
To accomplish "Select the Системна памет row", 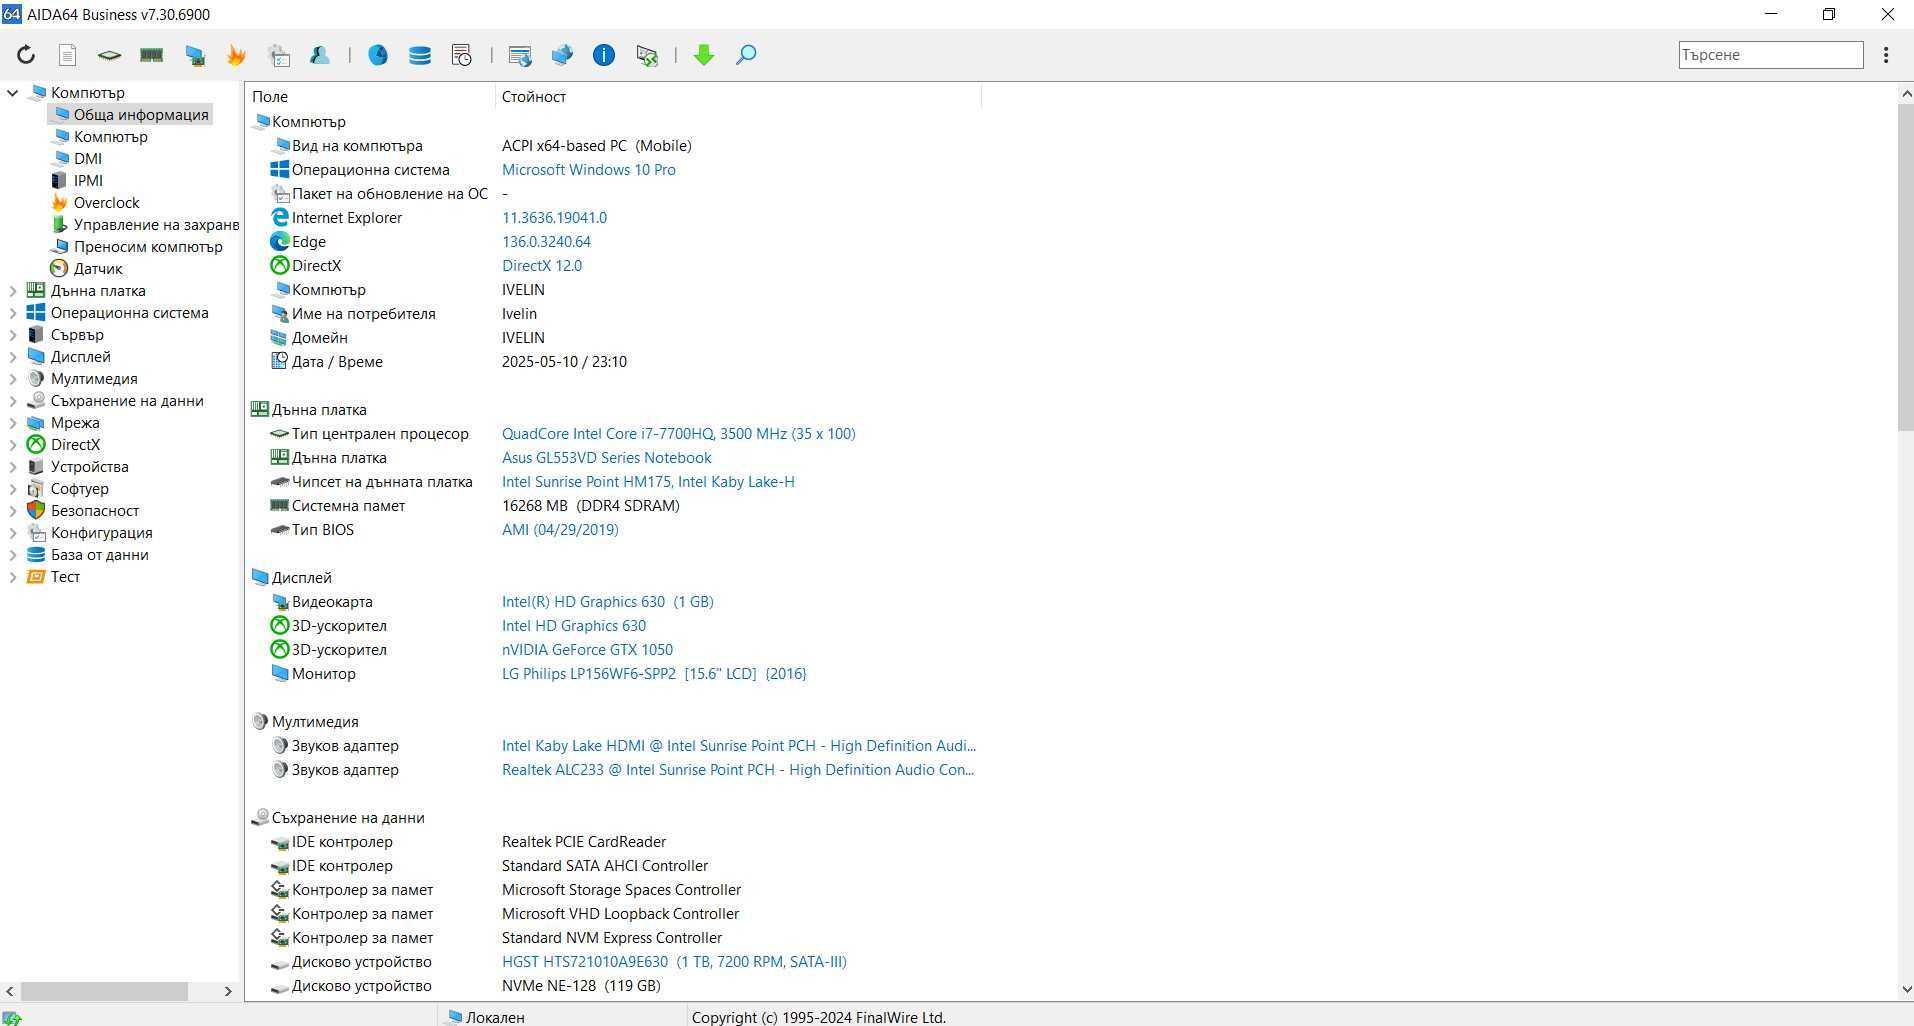I will pos(614,506).
